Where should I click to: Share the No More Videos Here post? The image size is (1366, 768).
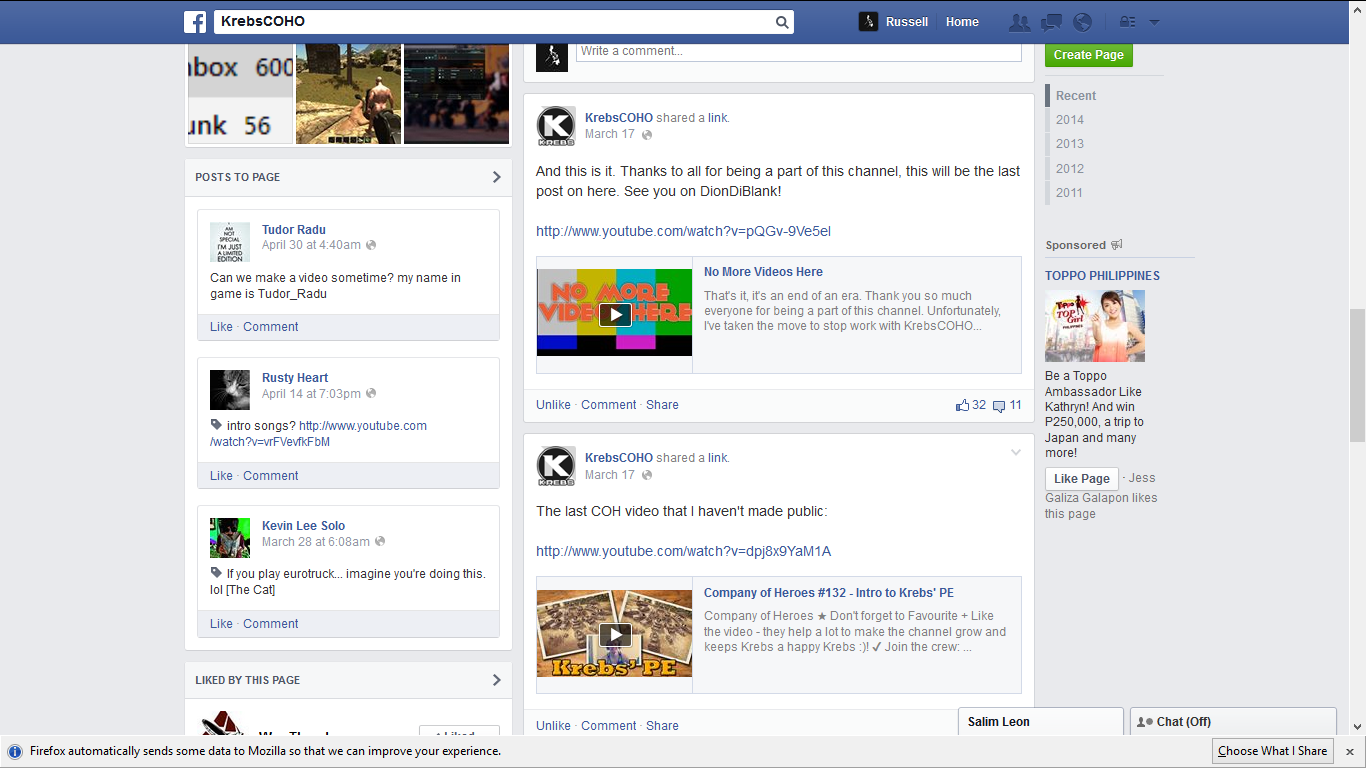(662, 405)
